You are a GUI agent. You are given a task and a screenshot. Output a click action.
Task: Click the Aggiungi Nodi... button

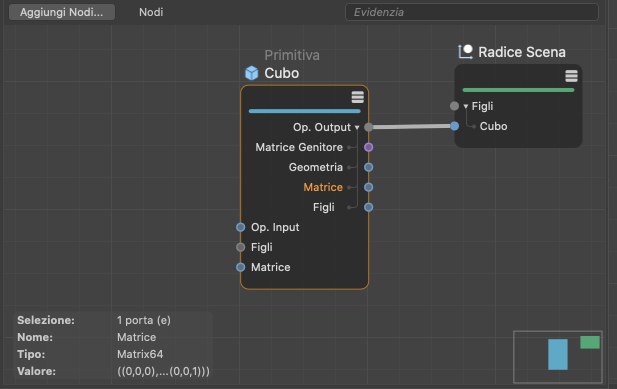coord(62,12)
